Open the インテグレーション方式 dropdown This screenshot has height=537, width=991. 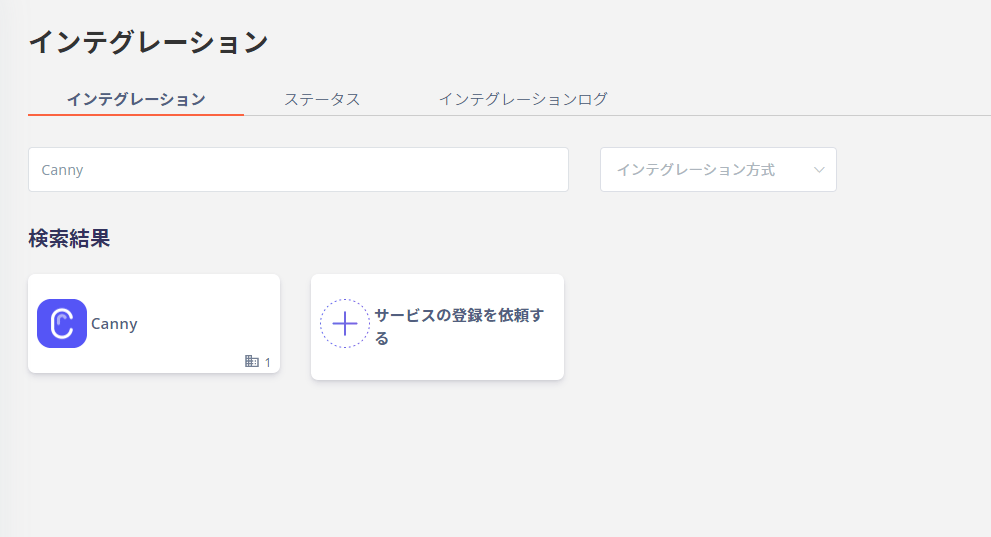(x=718, y=169)
